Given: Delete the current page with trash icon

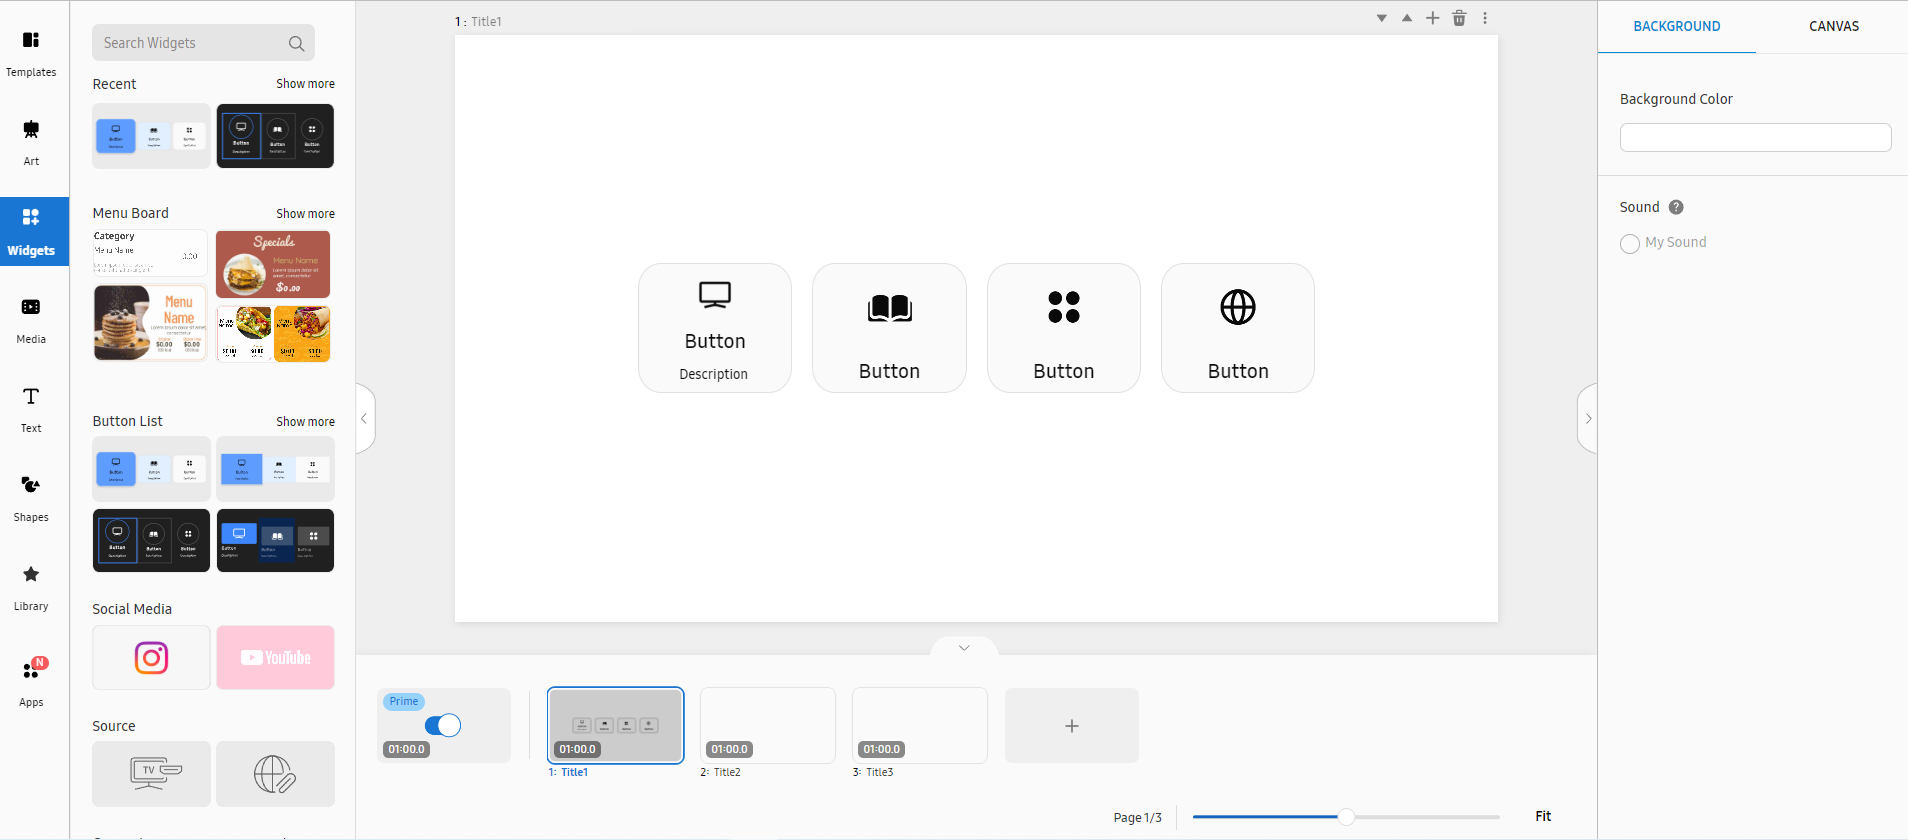Looking at the screenshot, I should tap(1459, 18).
